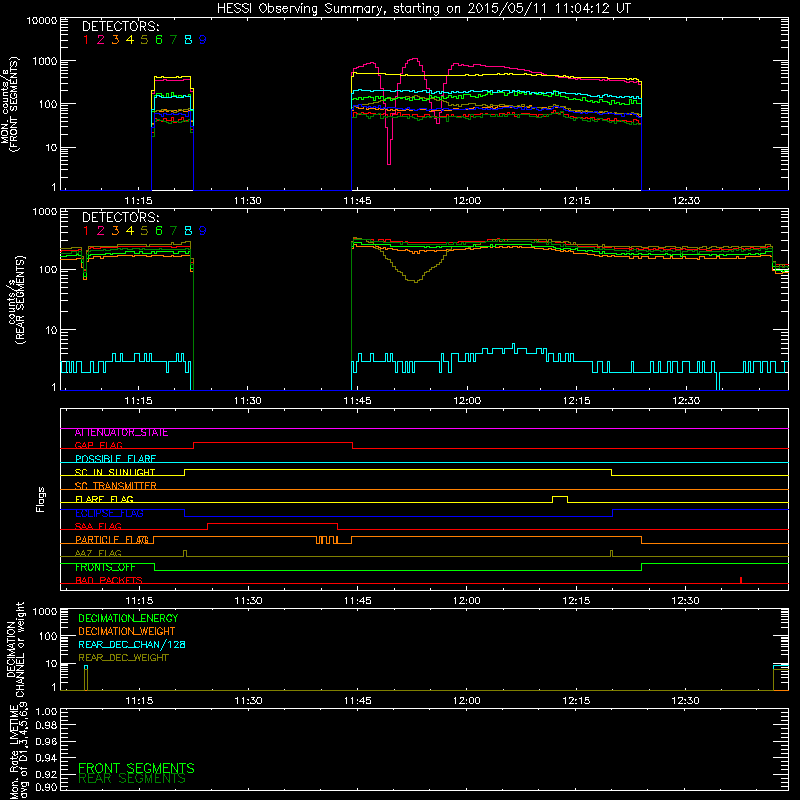
Task: Select red detector "1" in front segments legend
Action: click(x=86, y=40)
